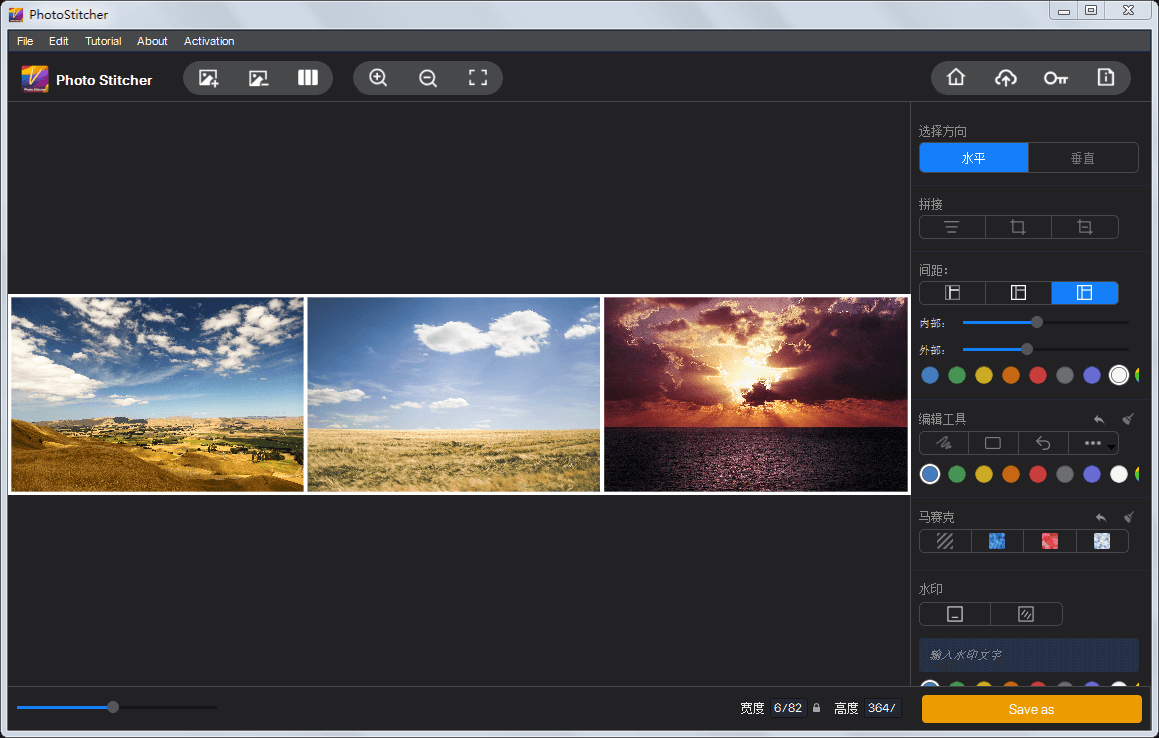Click the 高度 height value field

pyautogui.click(x=883, y=708)
